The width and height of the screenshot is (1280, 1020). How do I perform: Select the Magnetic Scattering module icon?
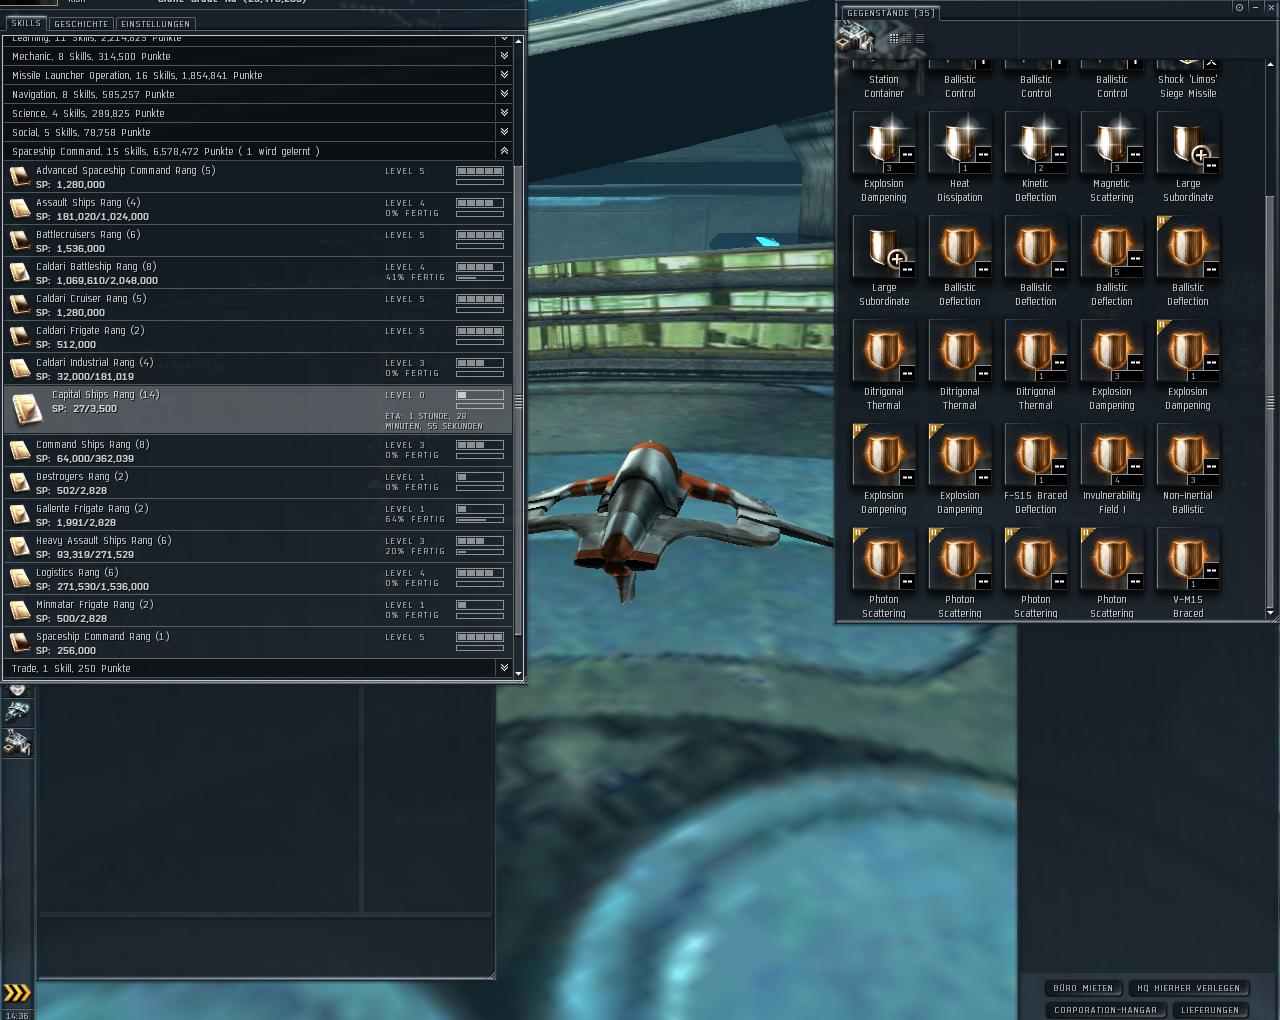pyautogui.click(x=1112, y=143)
